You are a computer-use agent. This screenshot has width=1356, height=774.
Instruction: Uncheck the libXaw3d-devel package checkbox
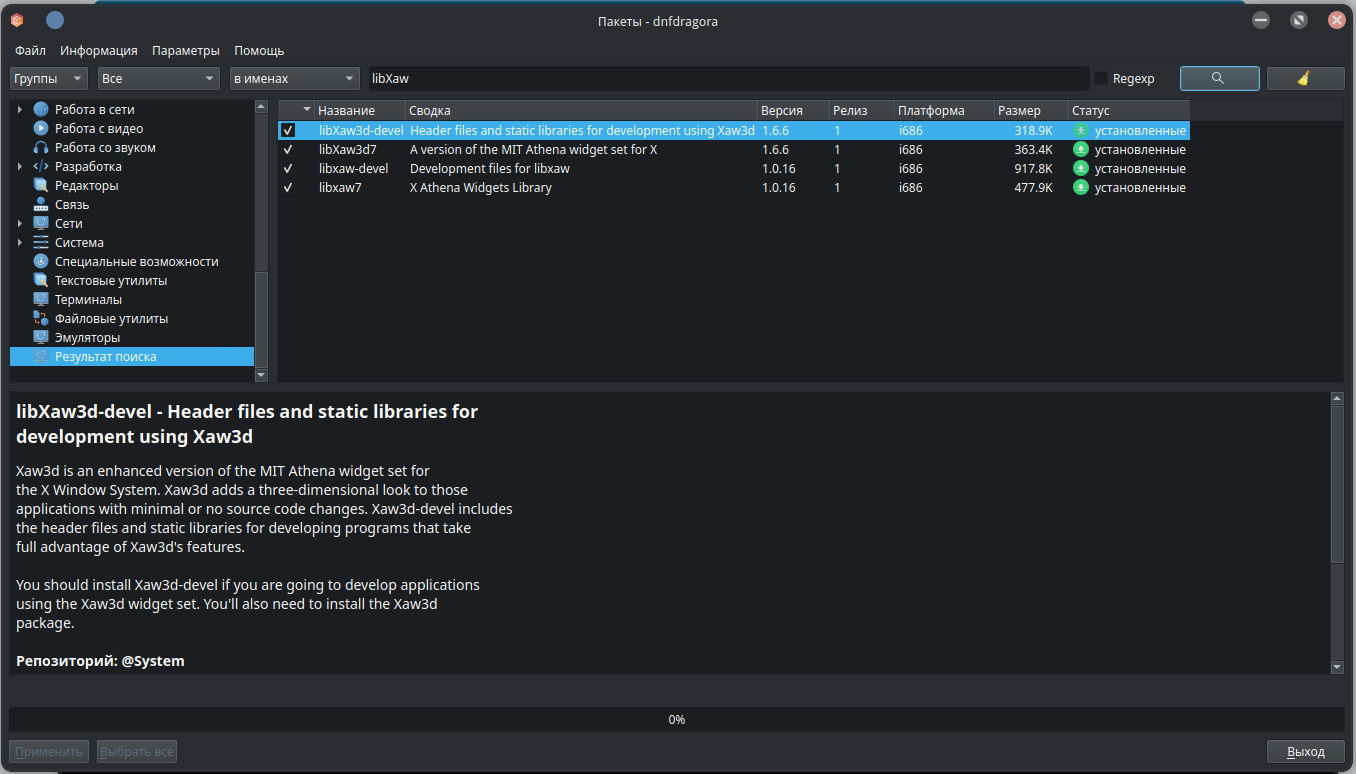tap(288, 131)
